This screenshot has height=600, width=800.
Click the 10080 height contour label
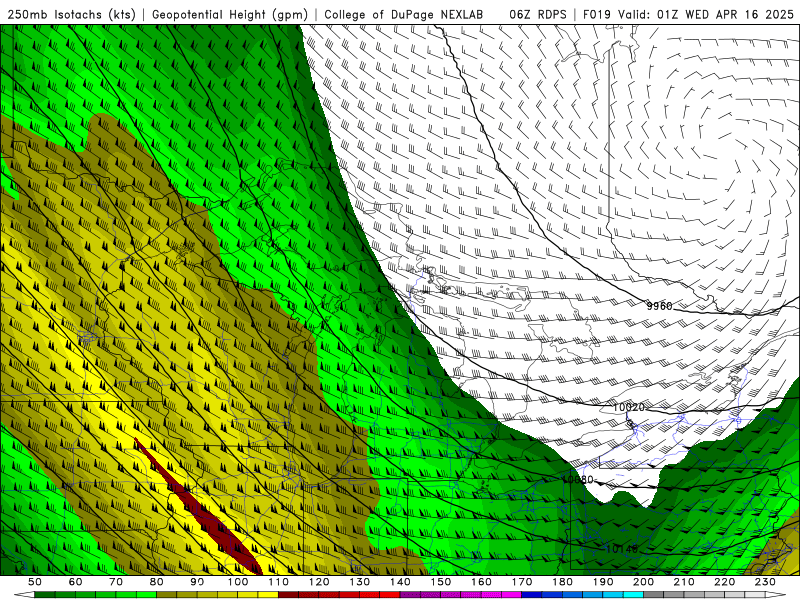(x=578, y=480)
